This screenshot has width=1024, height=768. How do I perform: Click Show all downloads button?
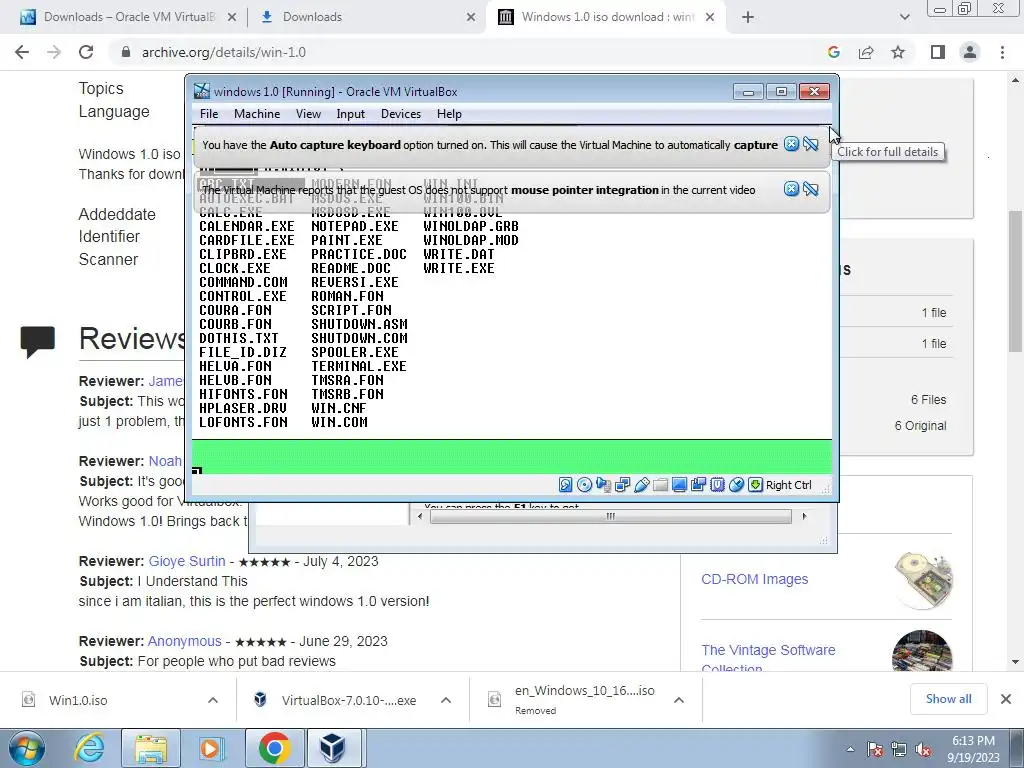click(948, 699)
